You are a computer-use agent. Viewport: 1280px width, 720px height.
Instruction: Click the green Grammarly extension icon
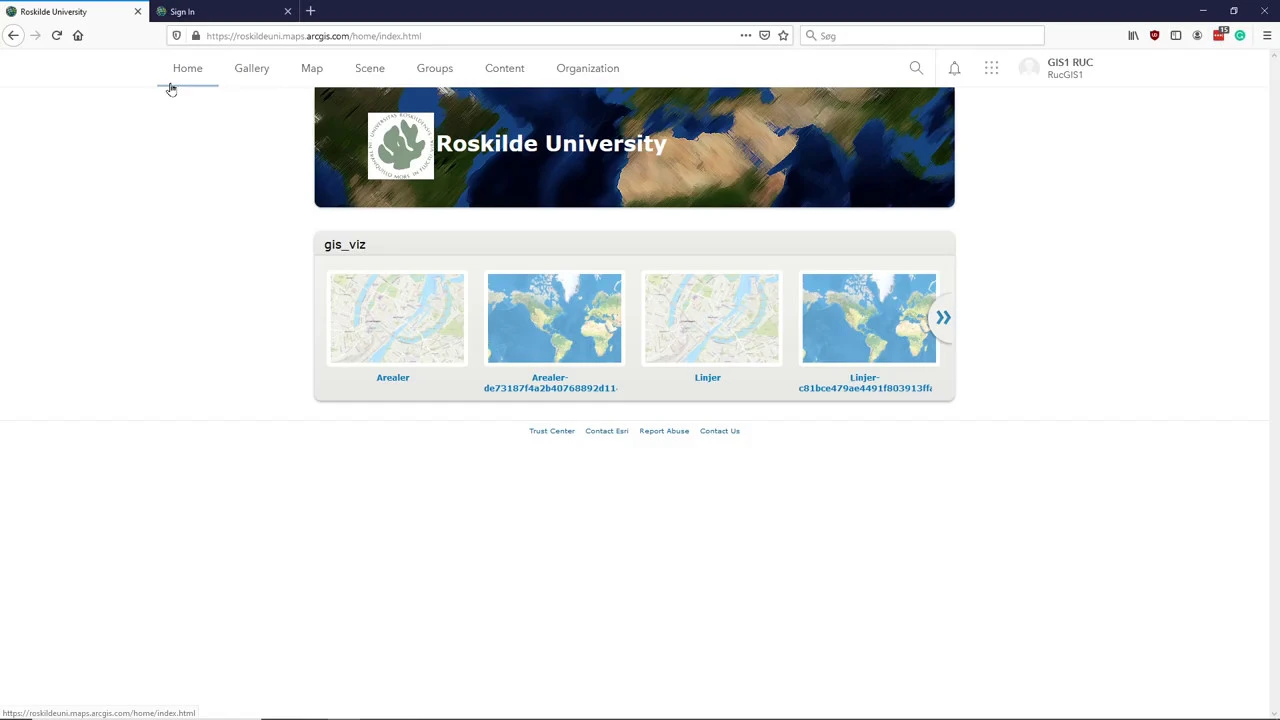(x=1240, y=36)
